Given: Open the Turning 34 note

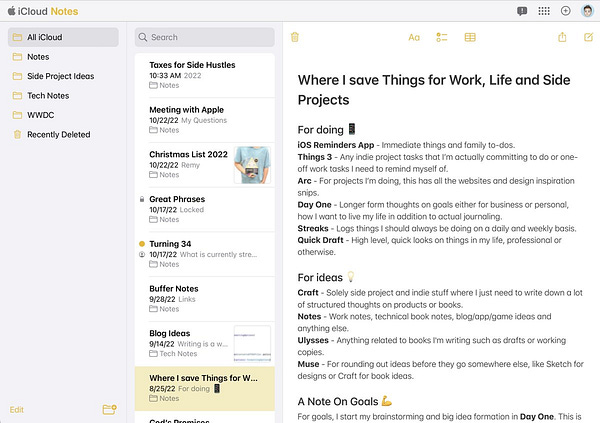Looking at the screenshot, I should click(205, 254).
